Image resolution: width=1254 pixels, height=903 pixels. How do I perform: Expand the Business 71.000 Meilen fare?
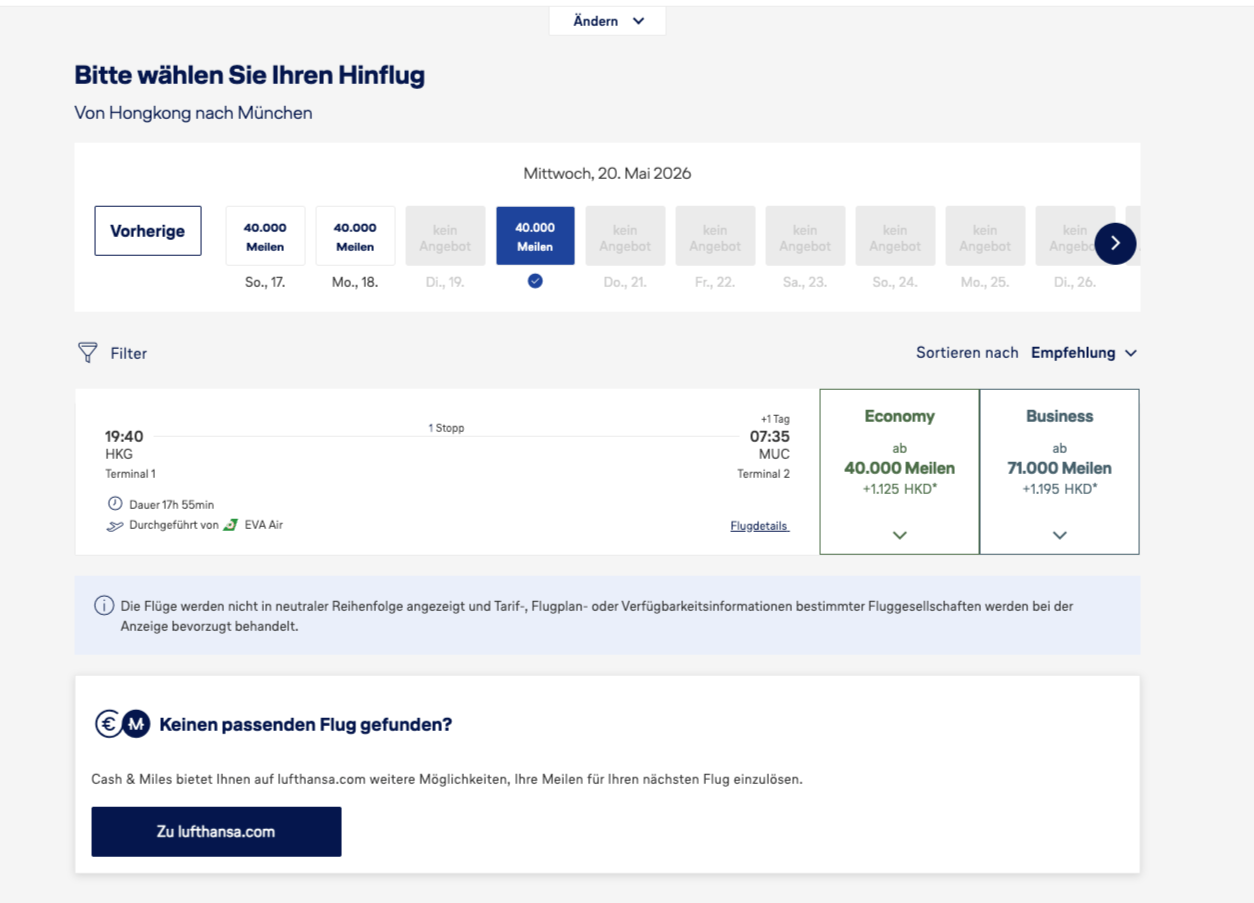[x=1059, y=471]
